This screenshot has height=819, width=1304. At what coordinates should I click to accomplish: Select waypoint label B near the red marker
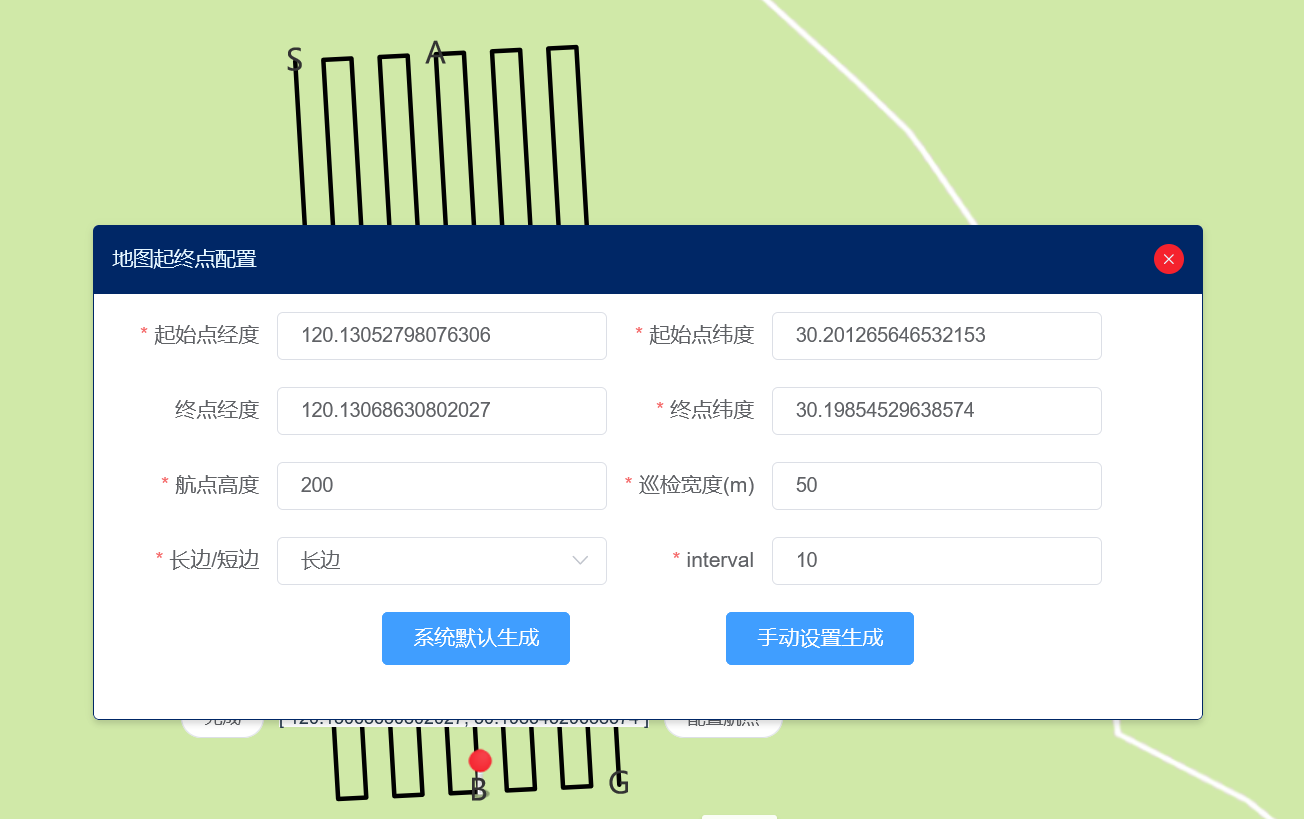tap(478, 790)
